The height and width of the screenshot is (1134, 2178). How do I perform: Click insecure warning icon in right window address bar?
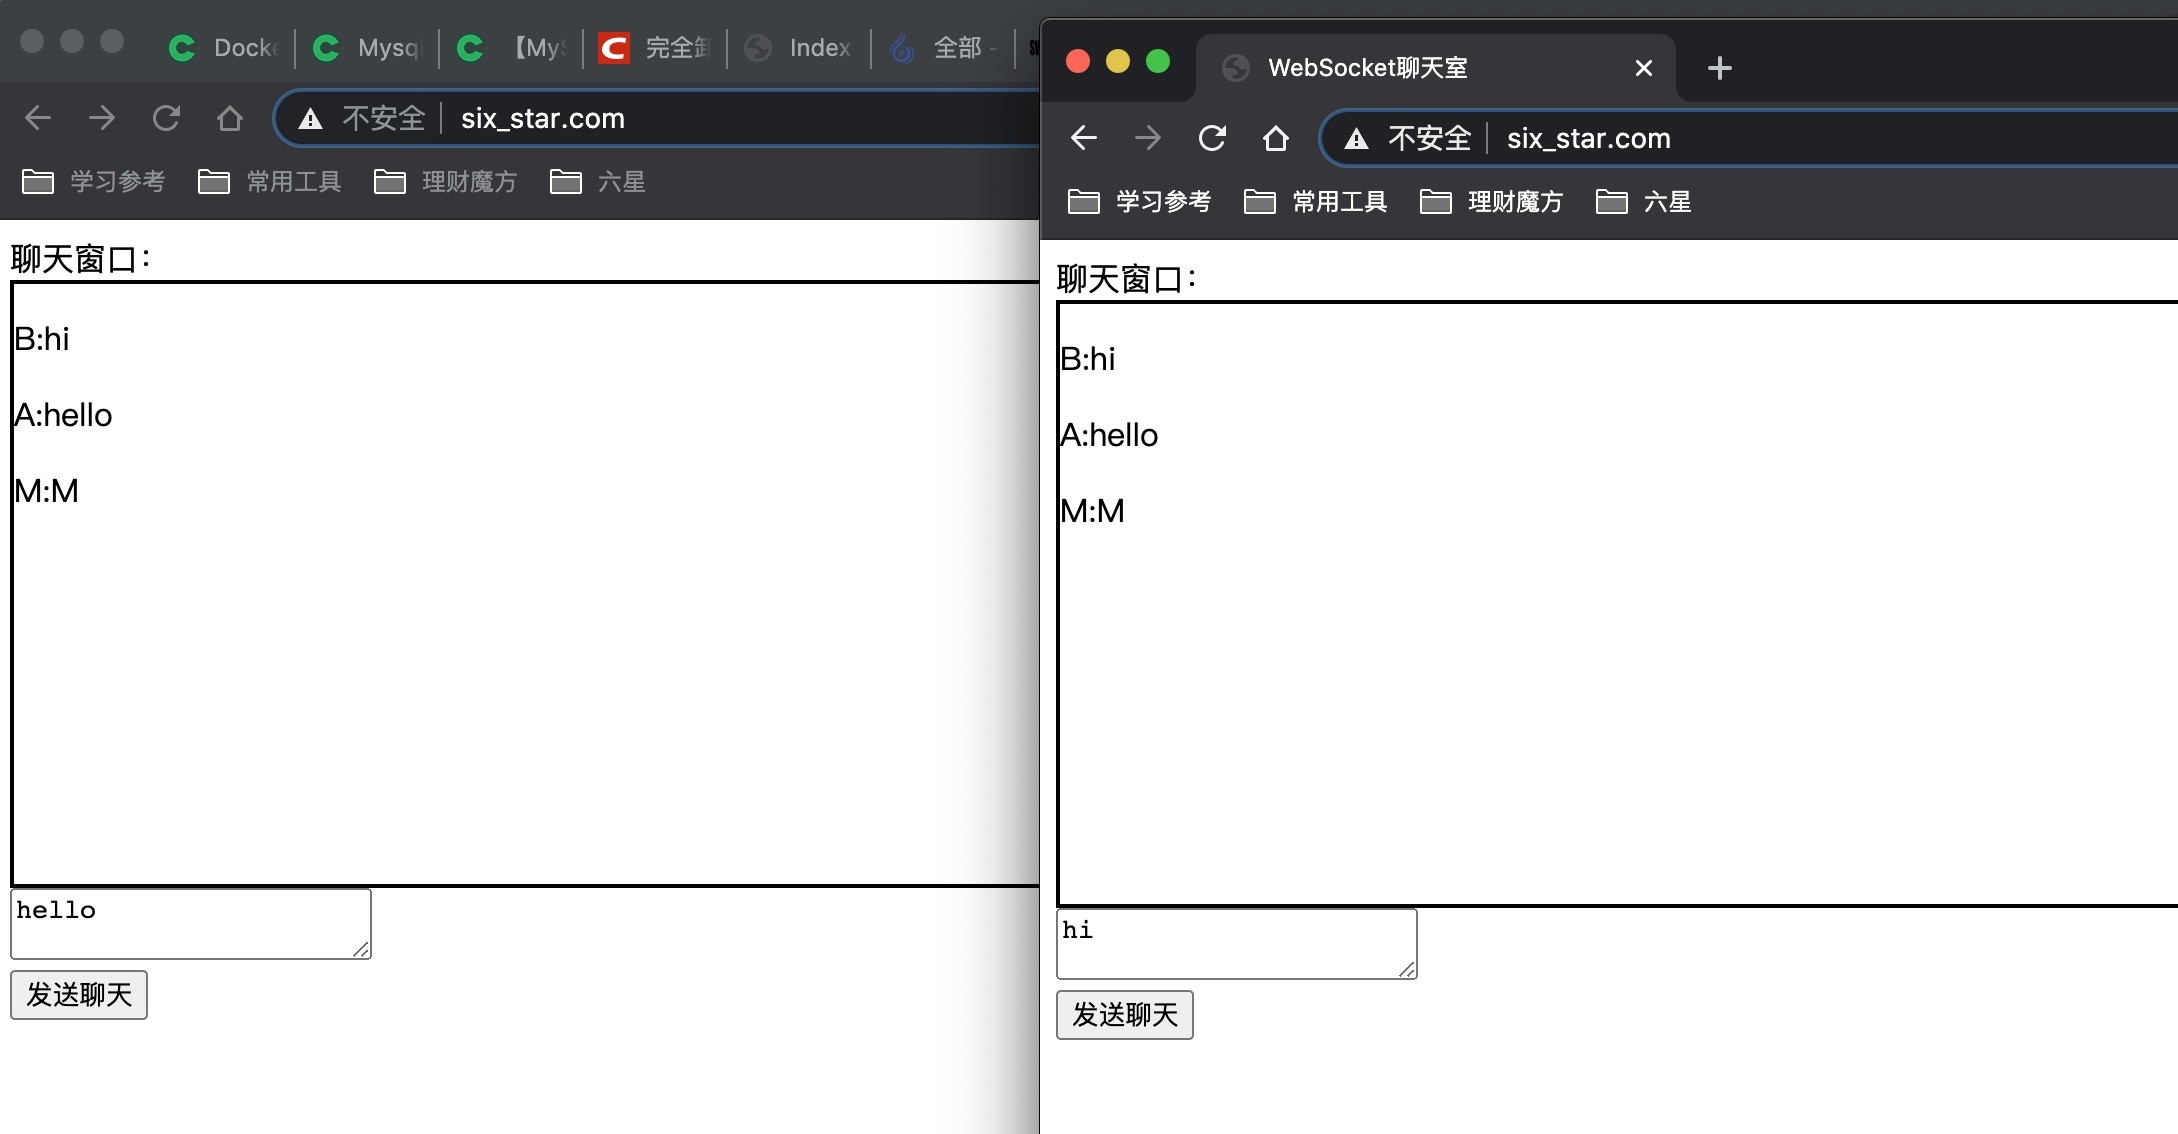(1357, 139)
